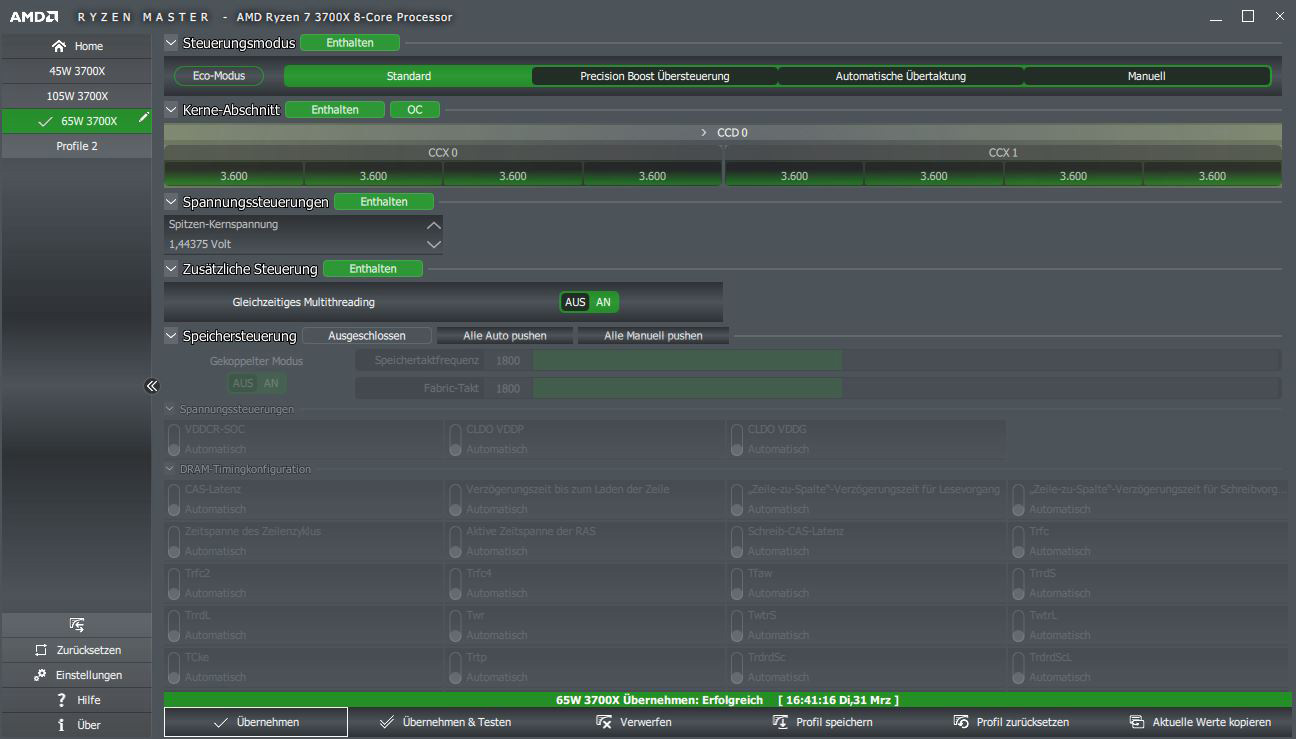Choose Standard control mode
The image size is (1296, 739).
click(408, 76)
